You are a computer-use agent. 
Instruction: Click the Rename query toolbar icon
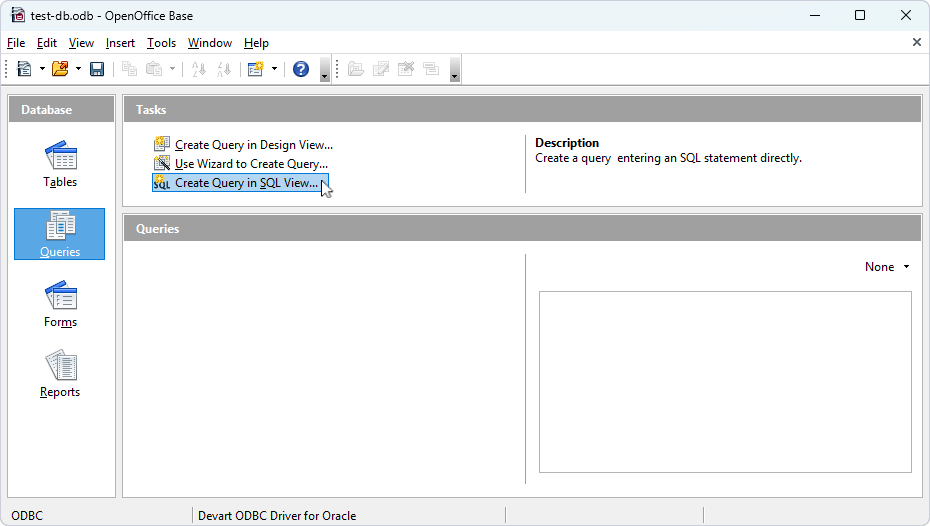point(431,69)
